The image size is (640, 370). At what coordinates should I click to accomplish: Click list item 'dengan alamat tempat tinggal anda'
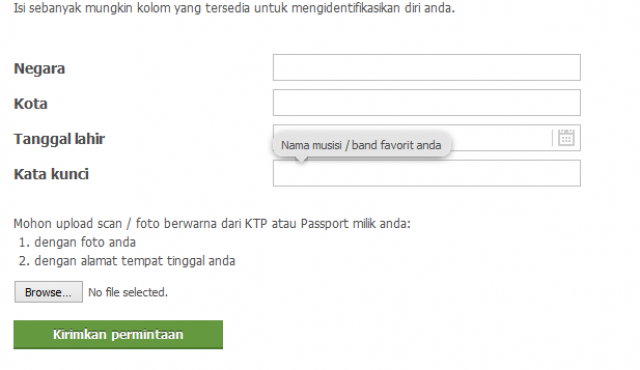(135, 261)
